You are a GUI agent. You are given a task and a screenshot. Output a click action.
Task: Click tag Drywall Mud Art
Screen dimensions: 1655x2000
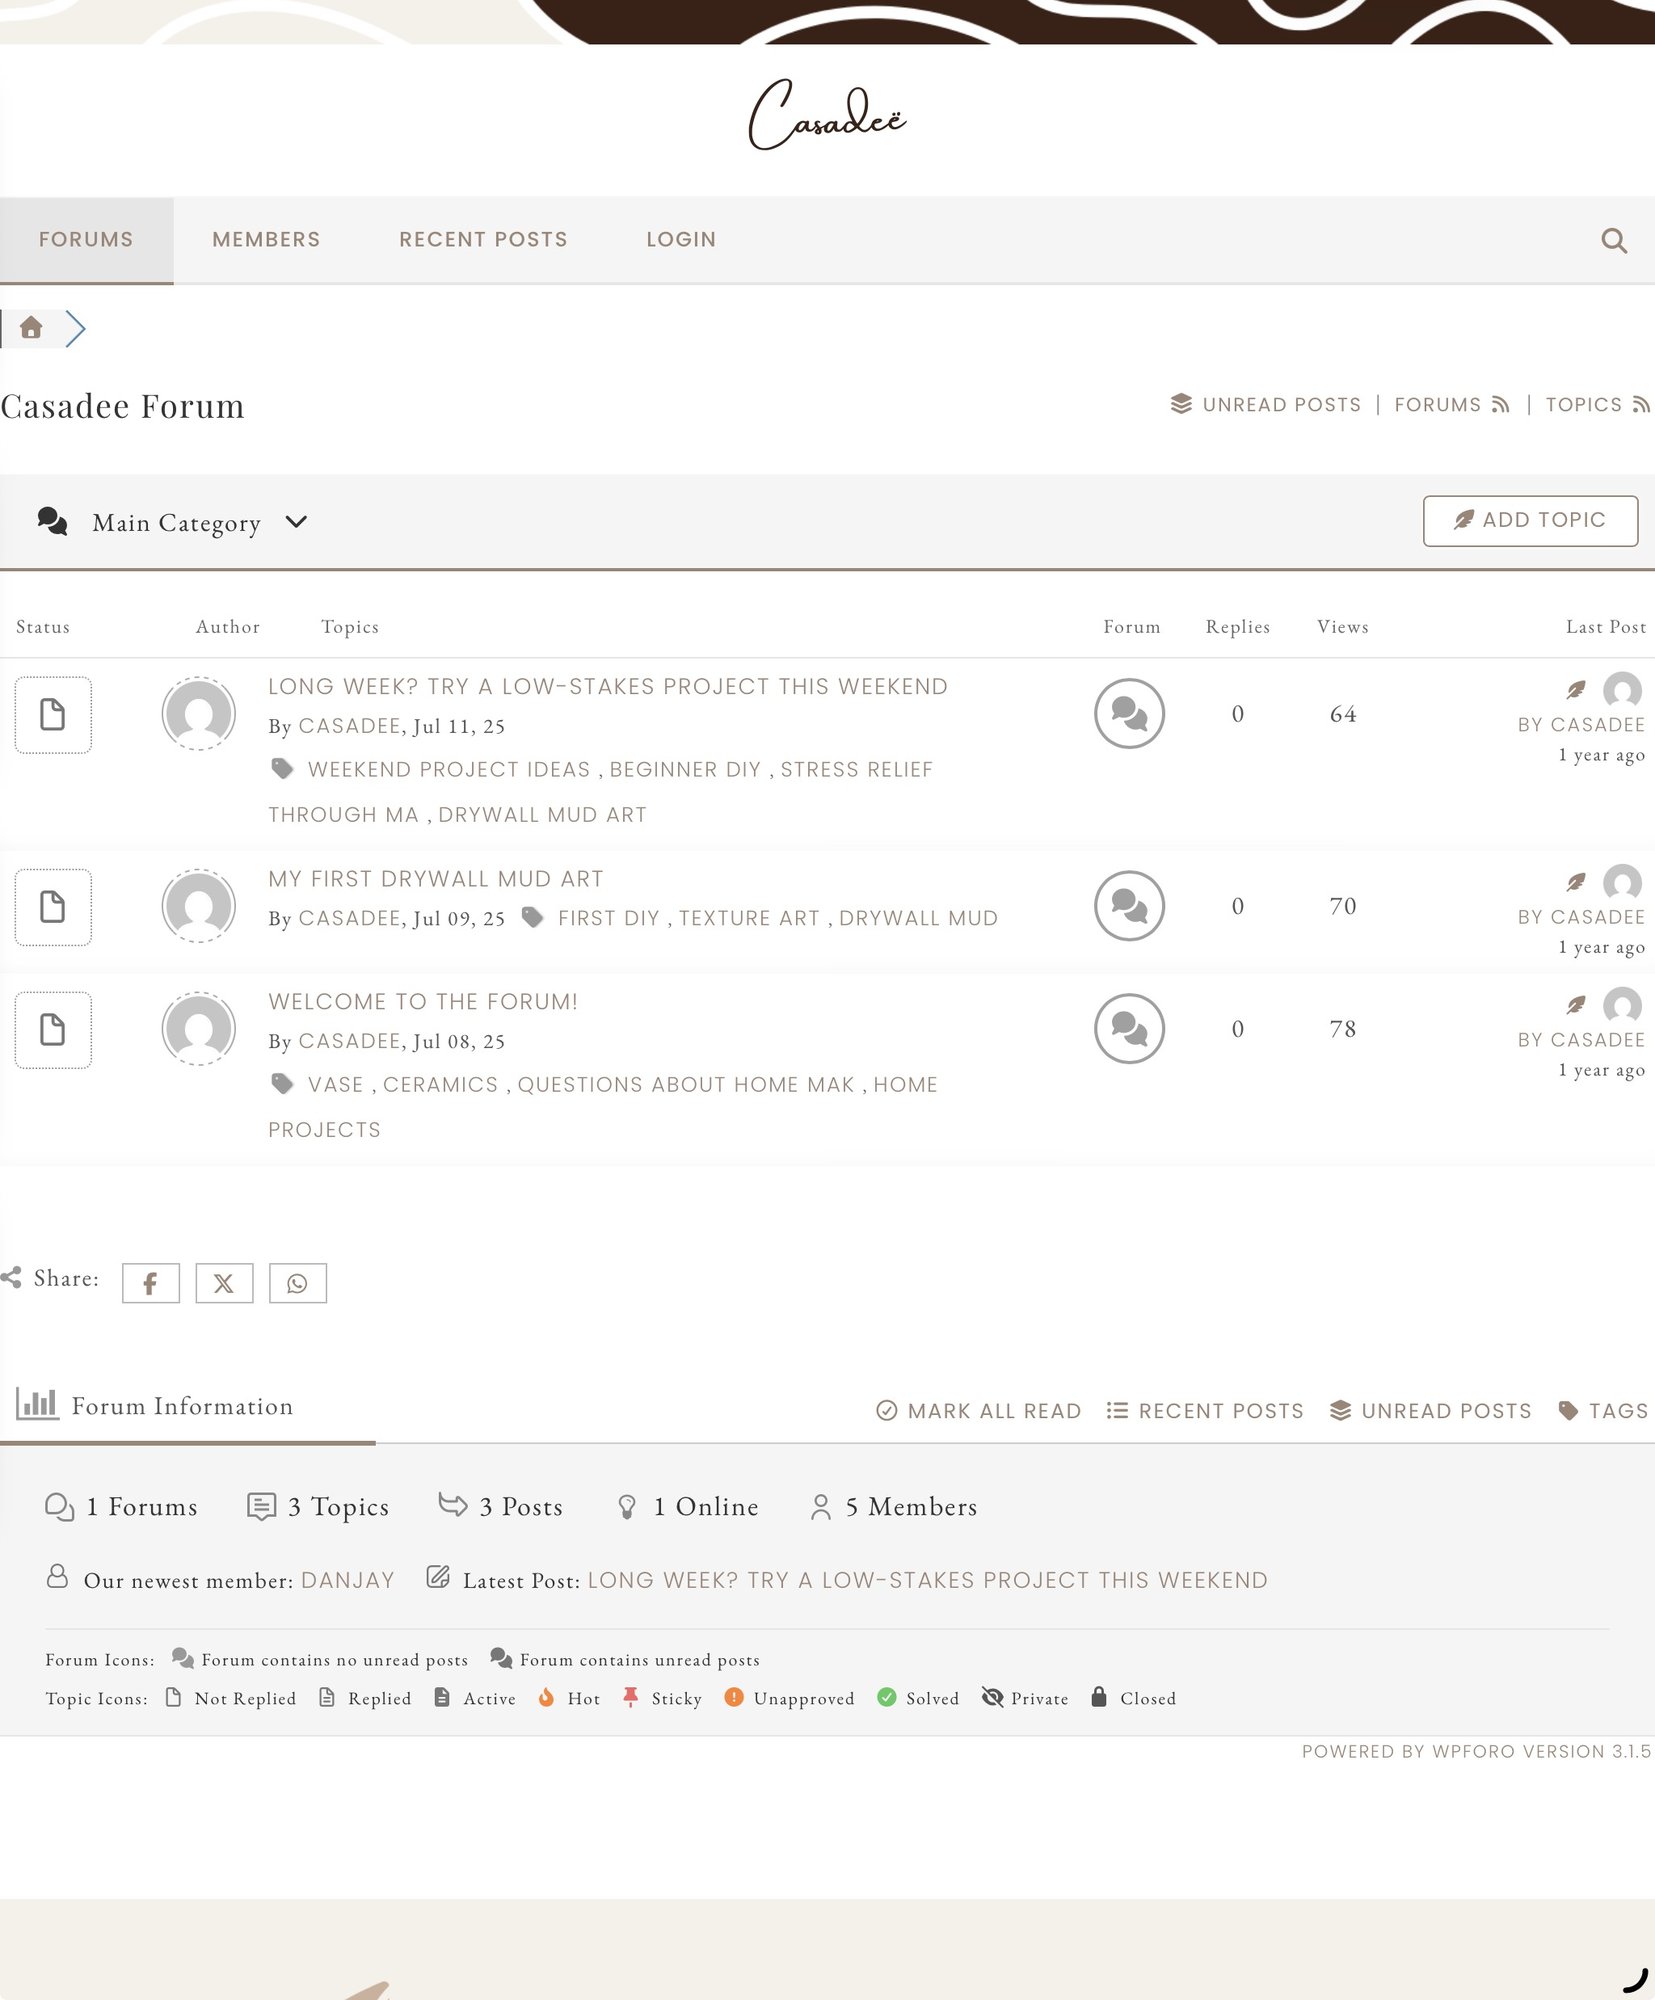coord(542,815)
